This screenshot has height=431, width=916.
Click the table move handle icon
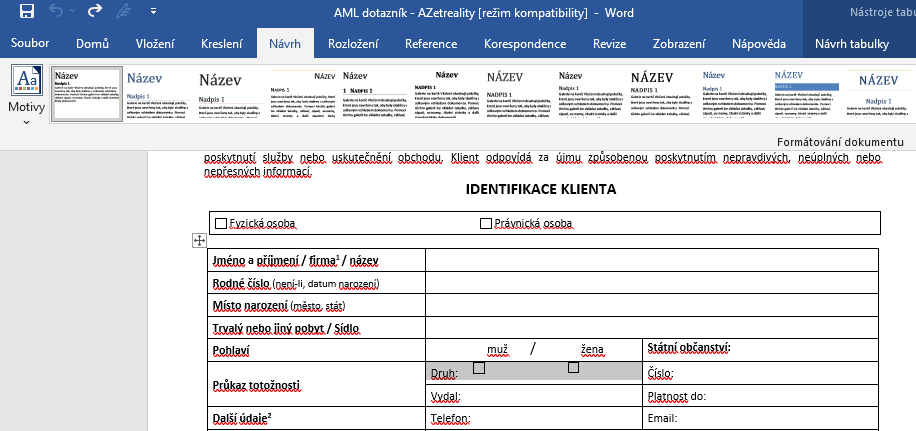point(199,240)
